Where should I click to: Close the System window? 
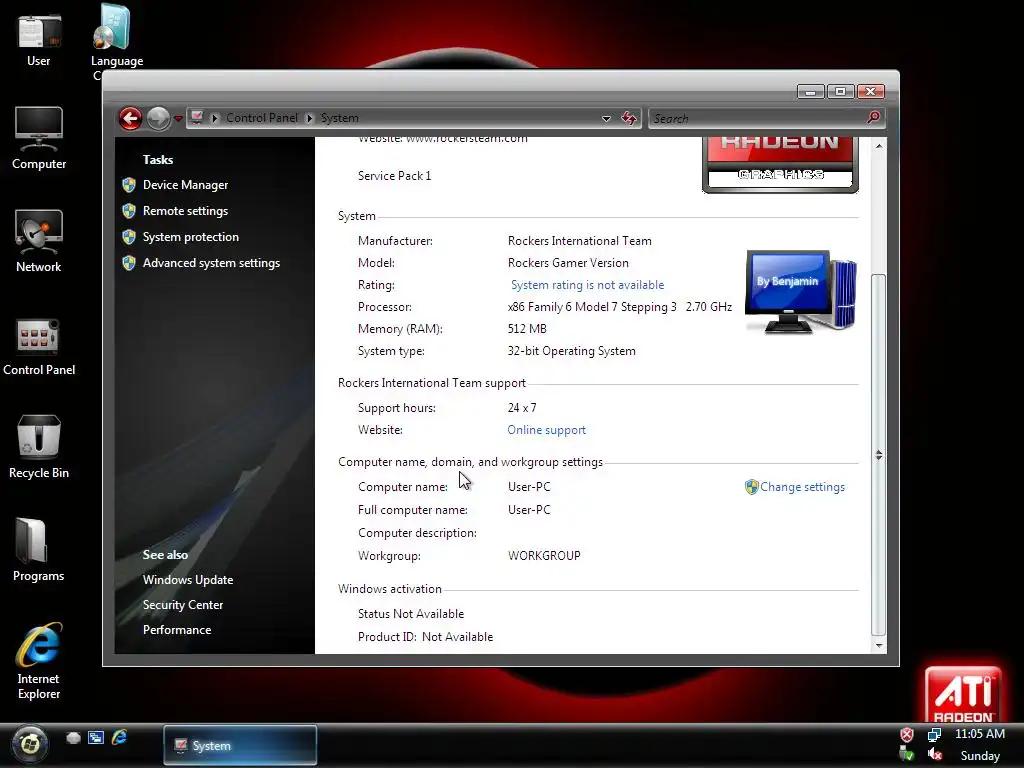(871, 91)
